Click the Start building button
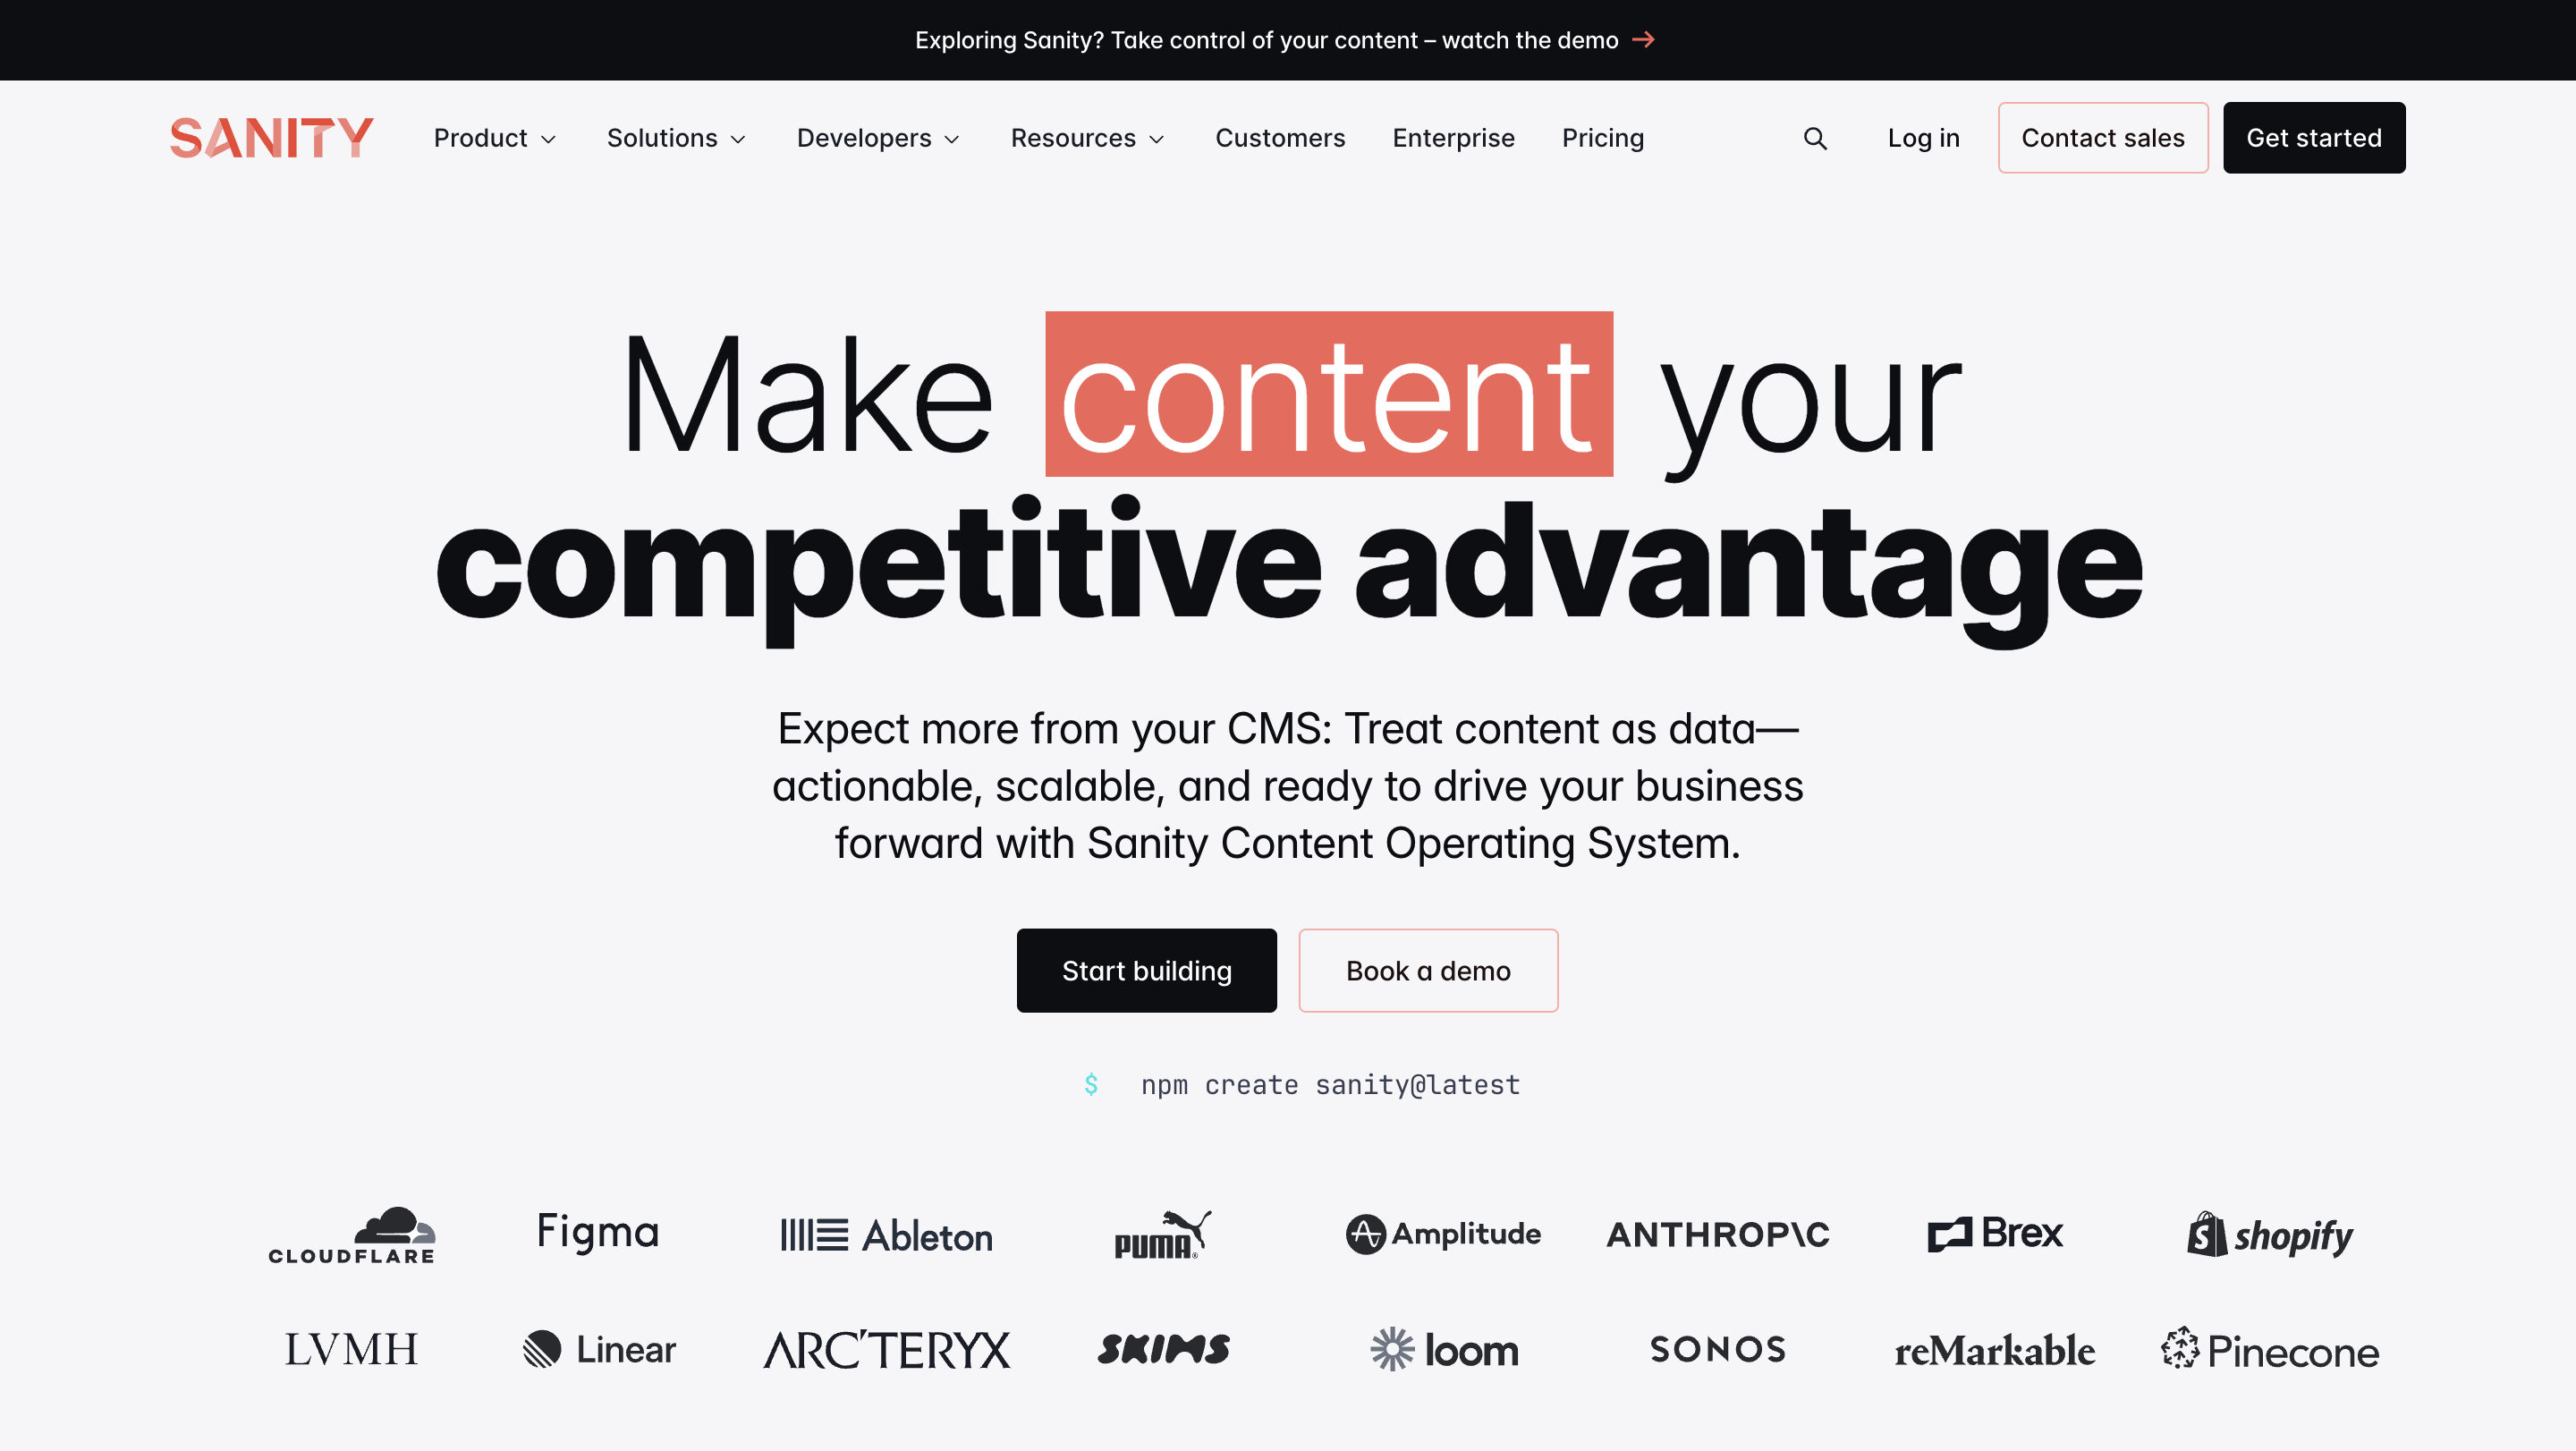Viewport: 2576px width, 1451px height. pyautogui.click(x=1147, y=970)
